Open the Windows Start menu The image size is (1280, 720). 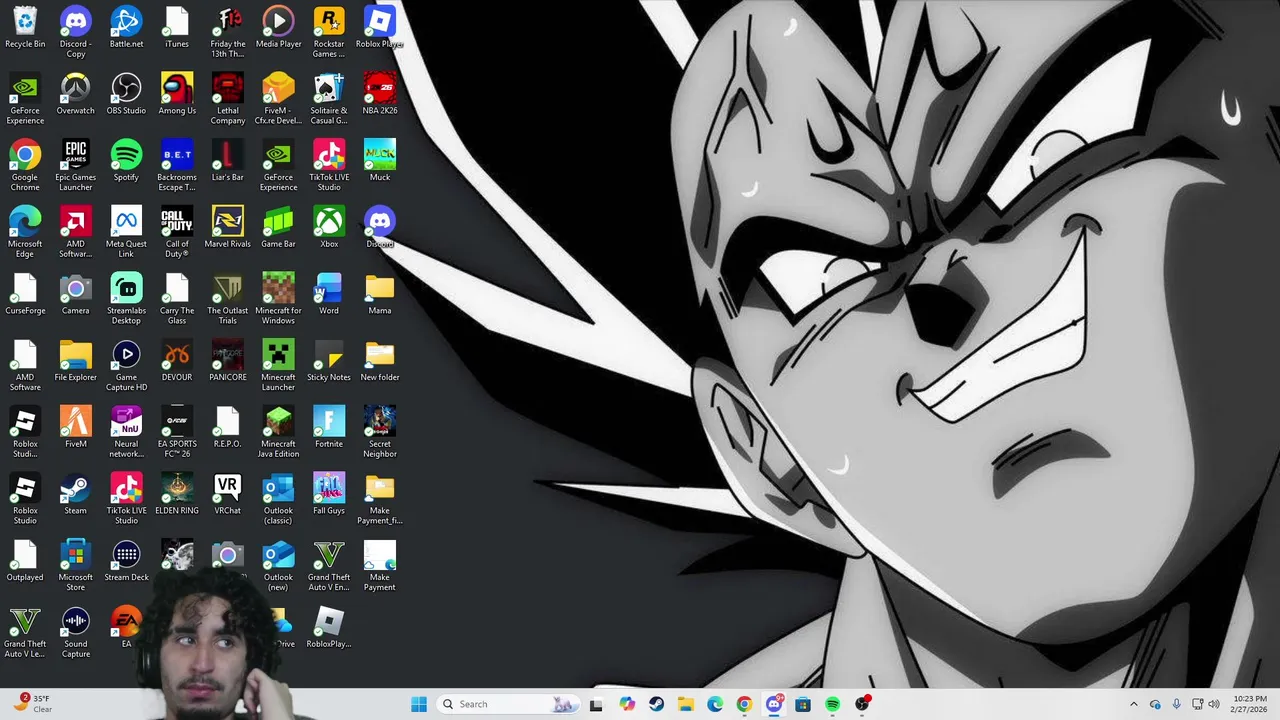click(x=419, y=704)
